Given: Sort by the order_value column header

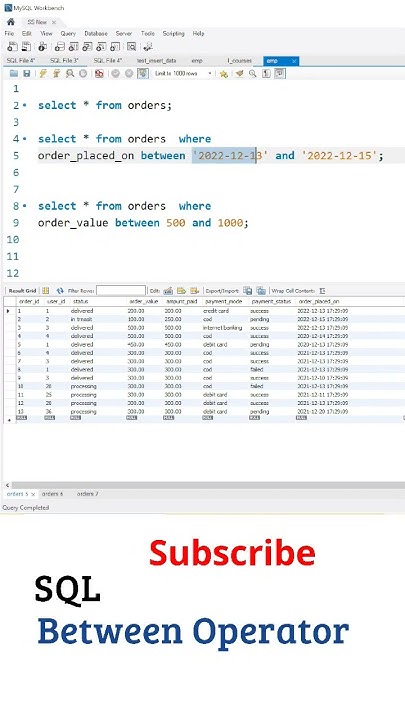Looking at the screenshot, I should pyautogui.click(x=144, y=301).
